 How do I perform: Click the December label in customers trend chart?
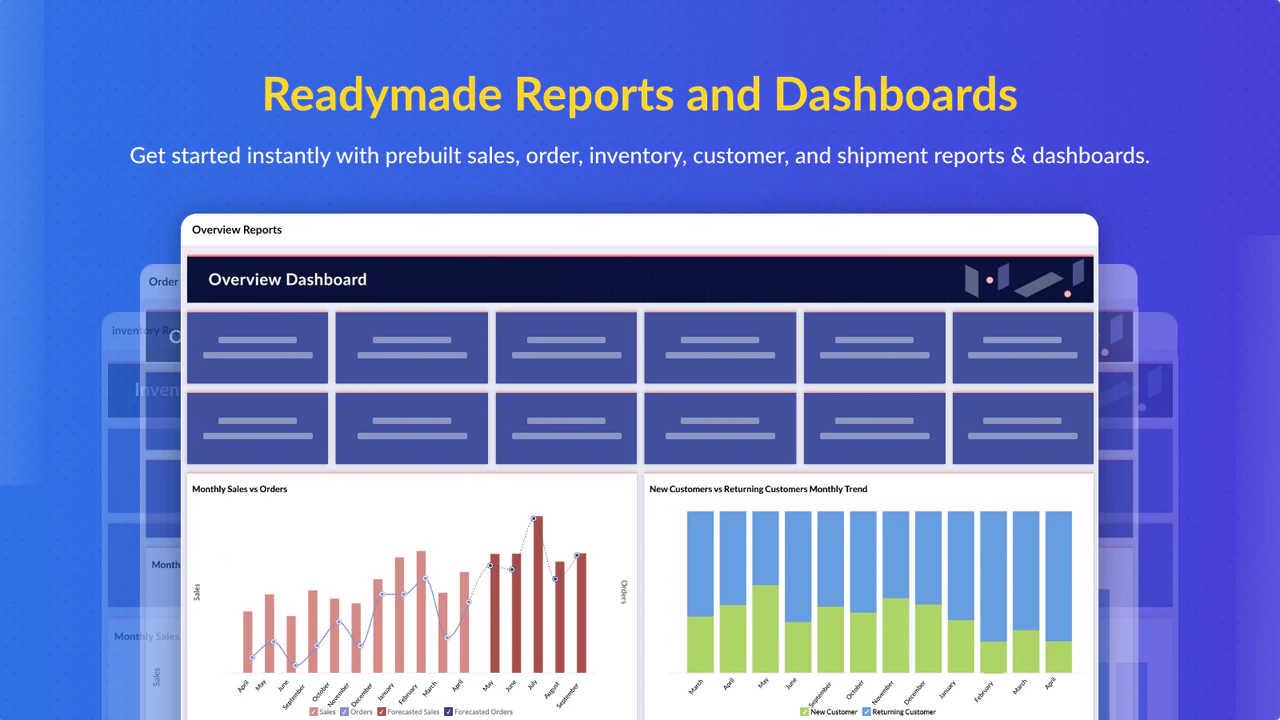914,693
